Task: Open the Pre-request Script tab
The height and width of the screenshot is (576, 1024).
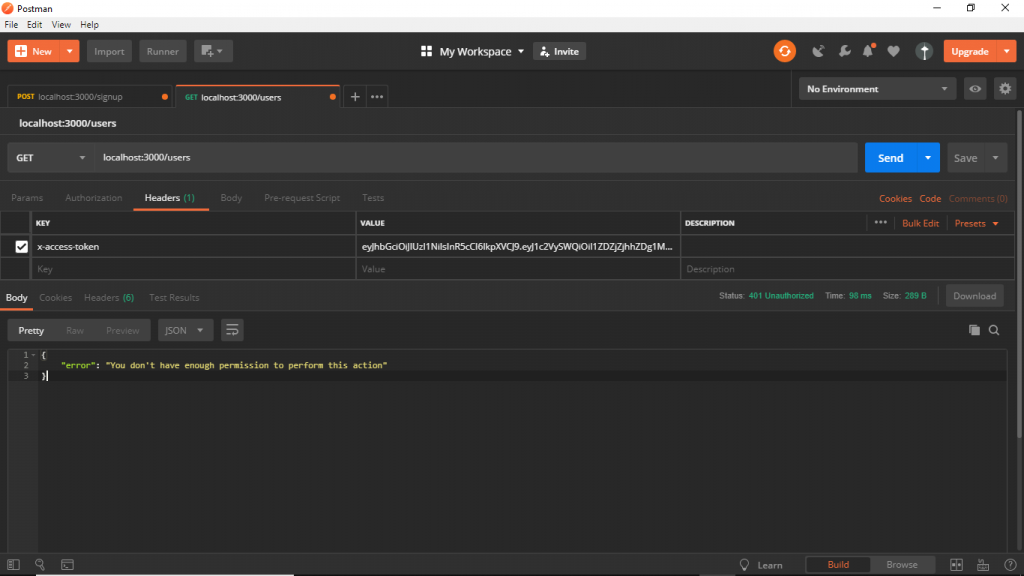Action: pyautogui.click(x=302, y=197)
